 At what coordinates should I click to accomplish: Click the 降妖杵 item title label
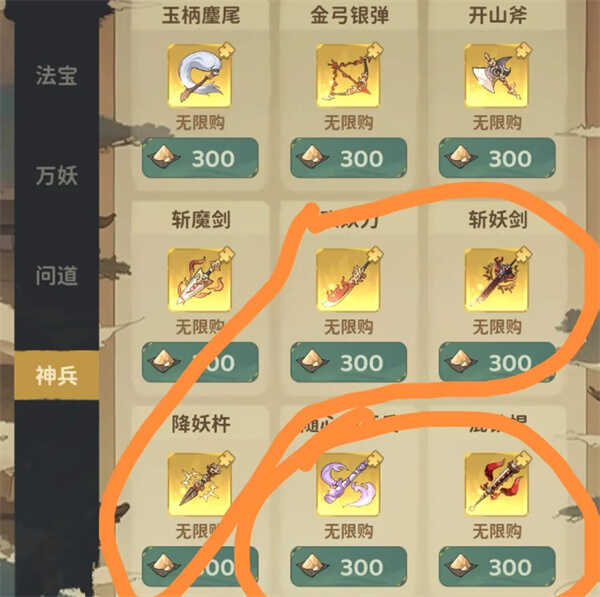201,424
